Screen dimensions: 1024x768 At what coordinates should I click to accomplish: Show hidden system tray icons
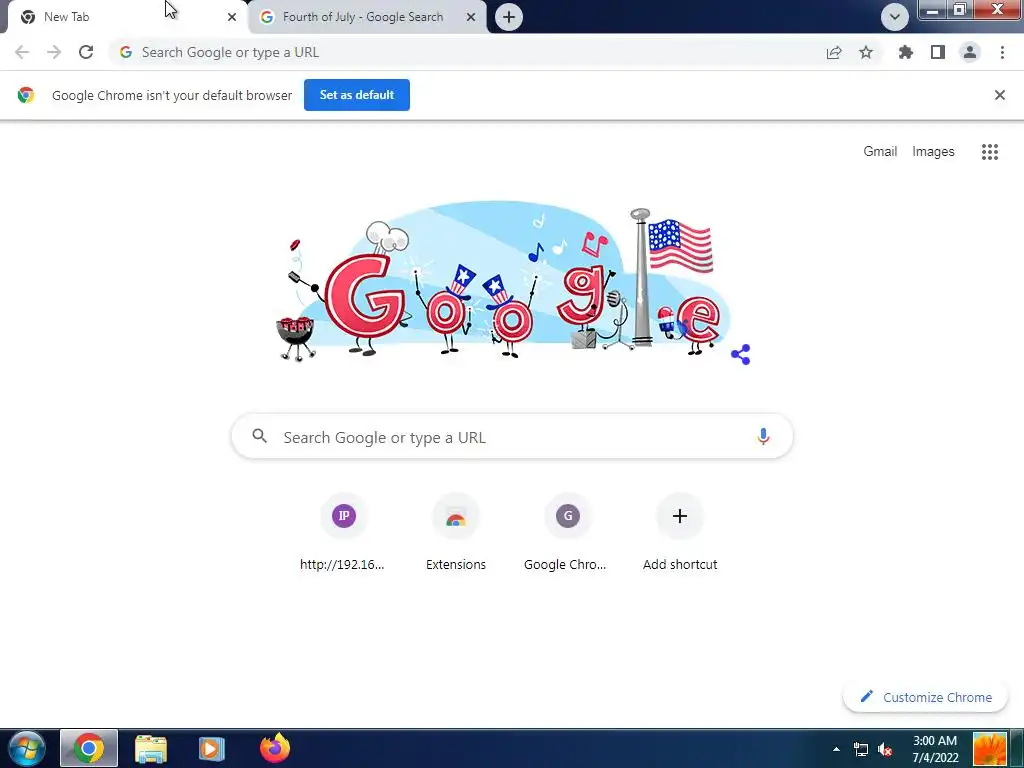coord(836,749)
